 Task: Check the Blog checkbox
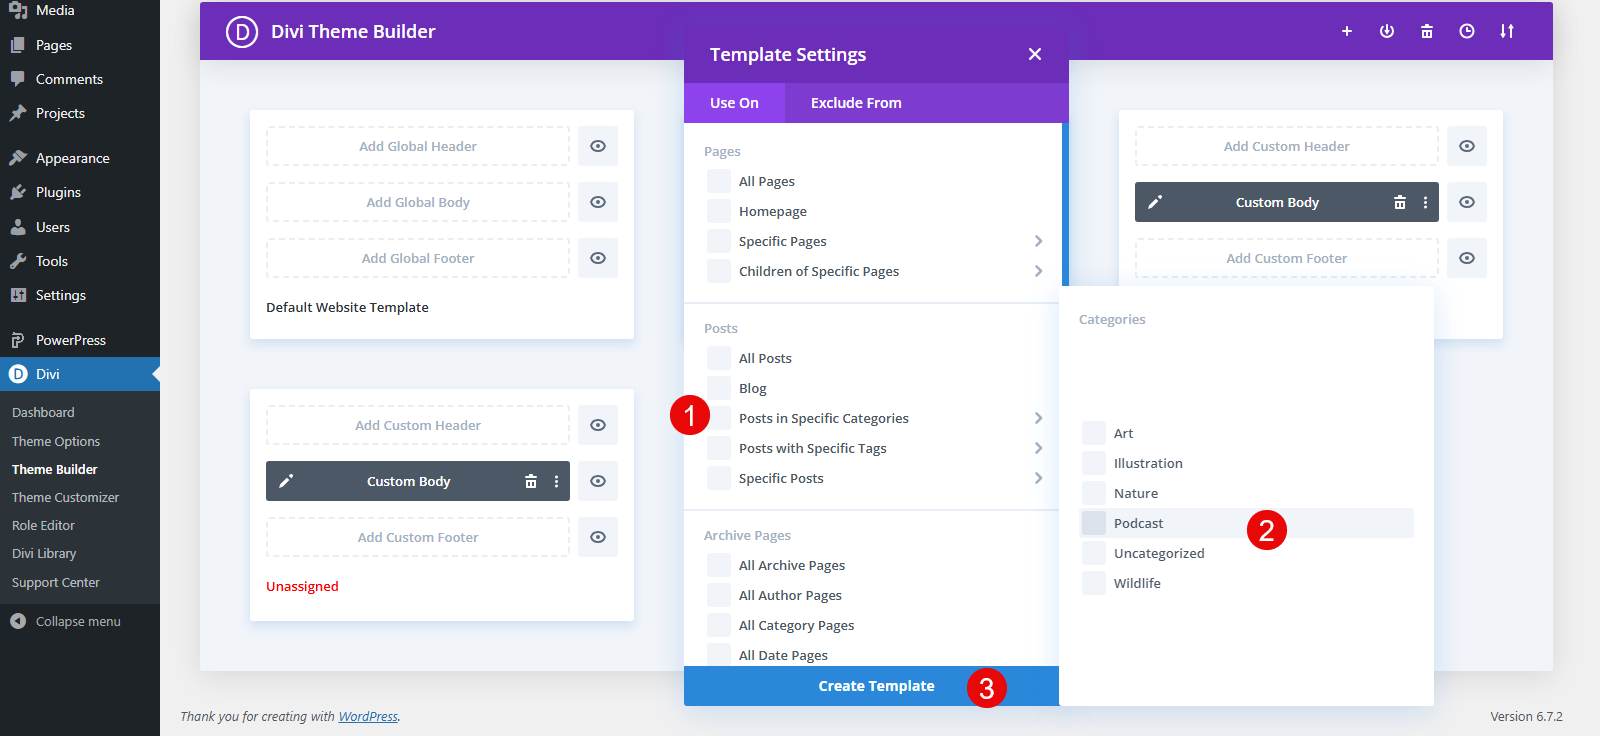(x=719, y=388)
